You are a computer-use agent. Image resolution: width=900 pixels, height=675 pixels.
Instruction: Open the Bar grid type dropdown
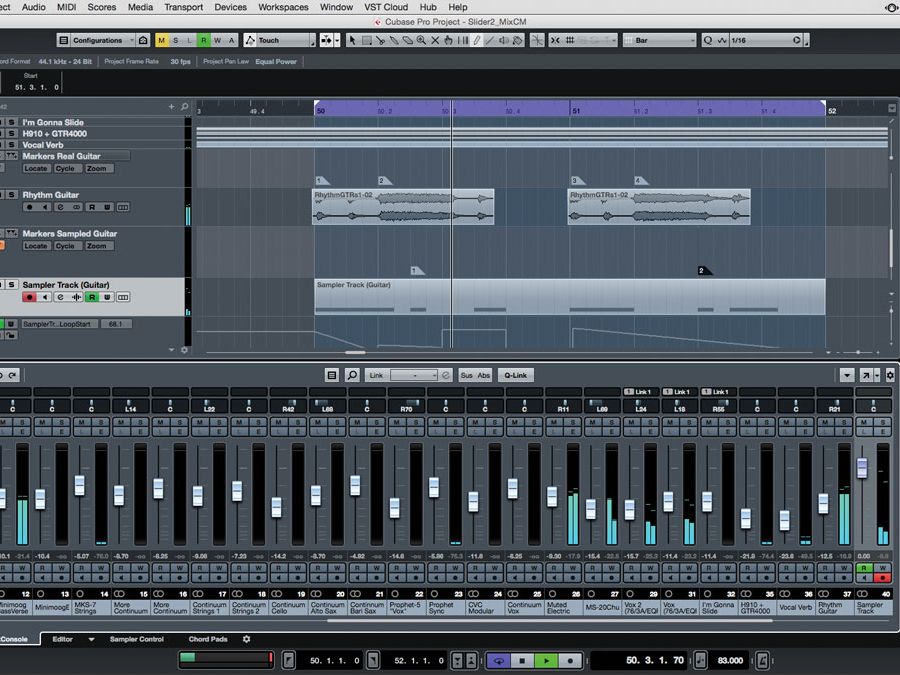(x=659, y=40)
